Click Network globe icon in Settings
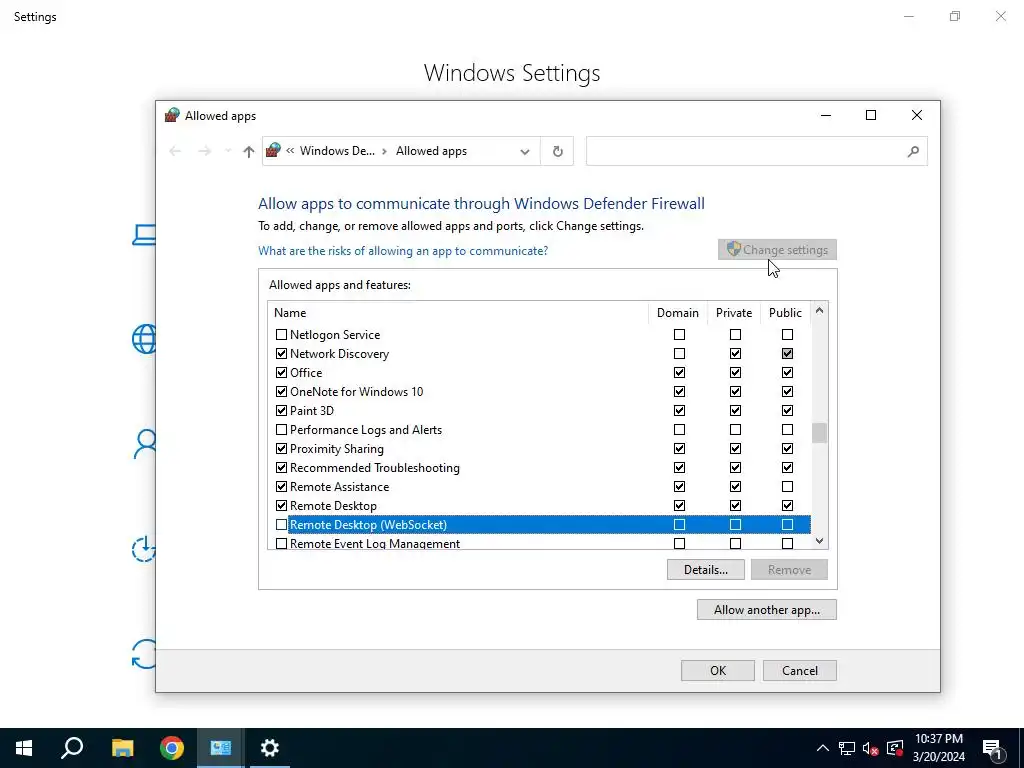 (144, 339)
